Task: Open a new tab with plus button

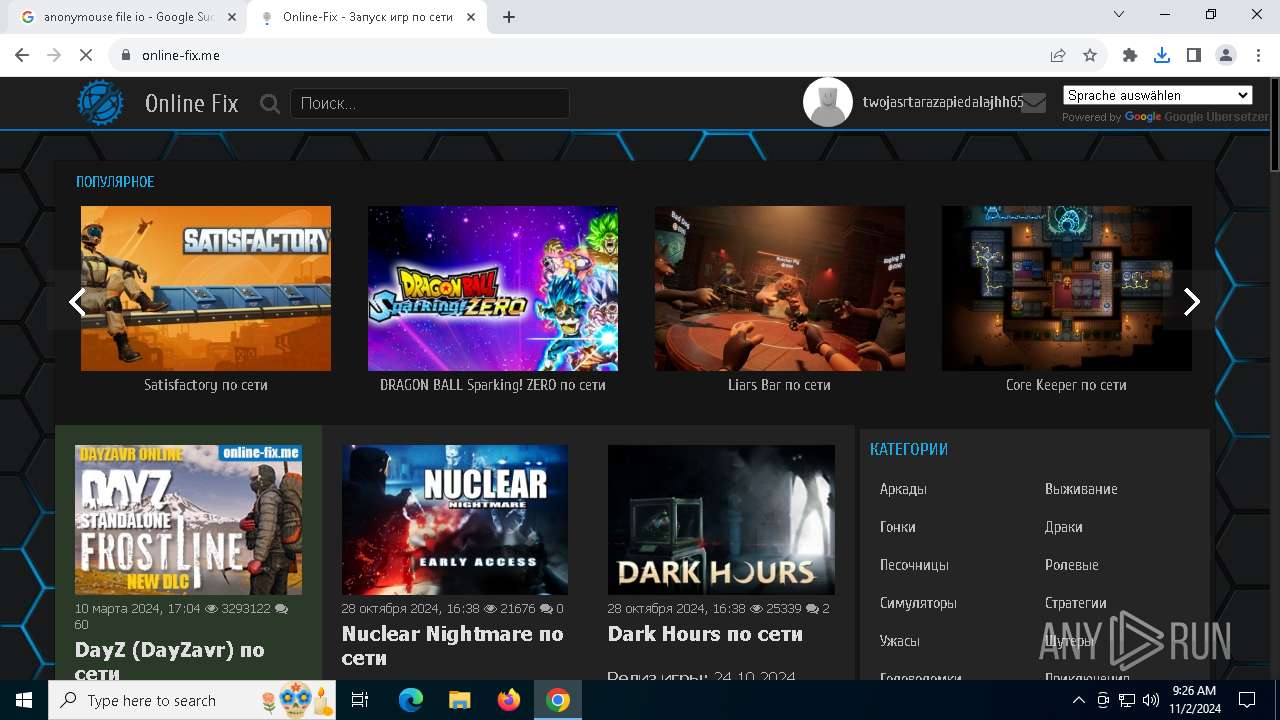Action: (x=509, y=17)
